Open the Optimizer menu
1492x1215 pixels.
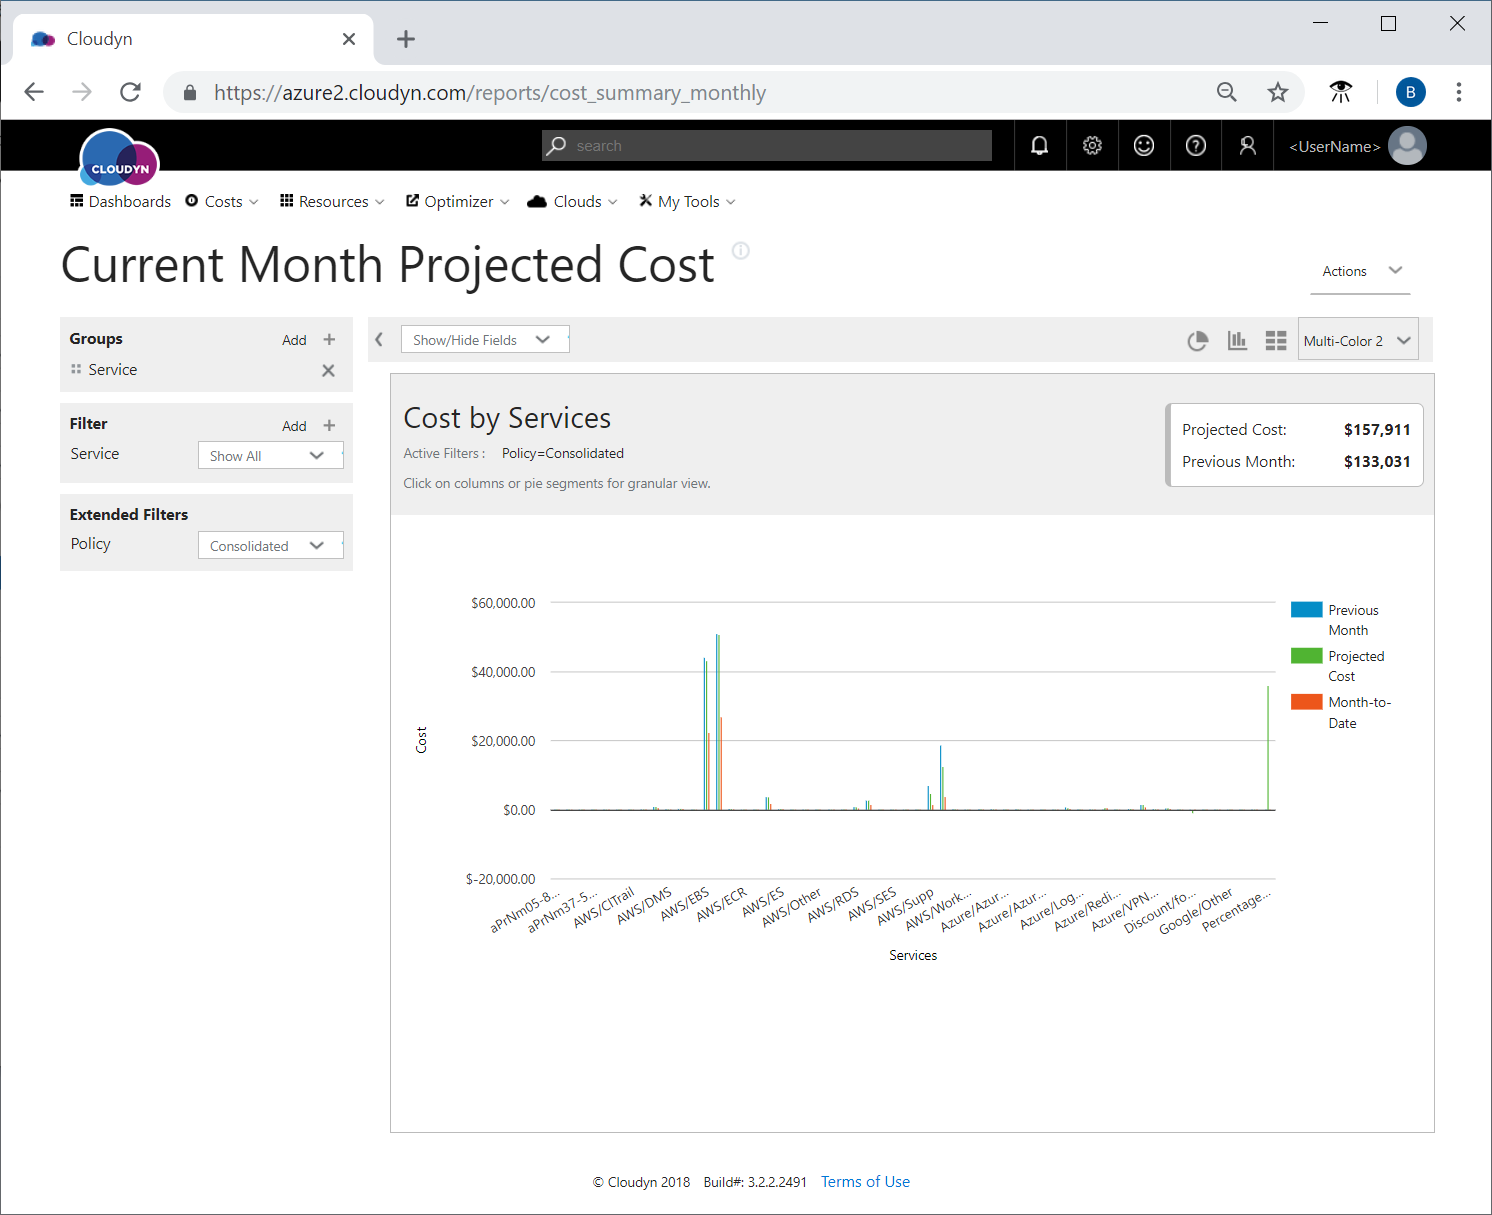coord(457,201)
